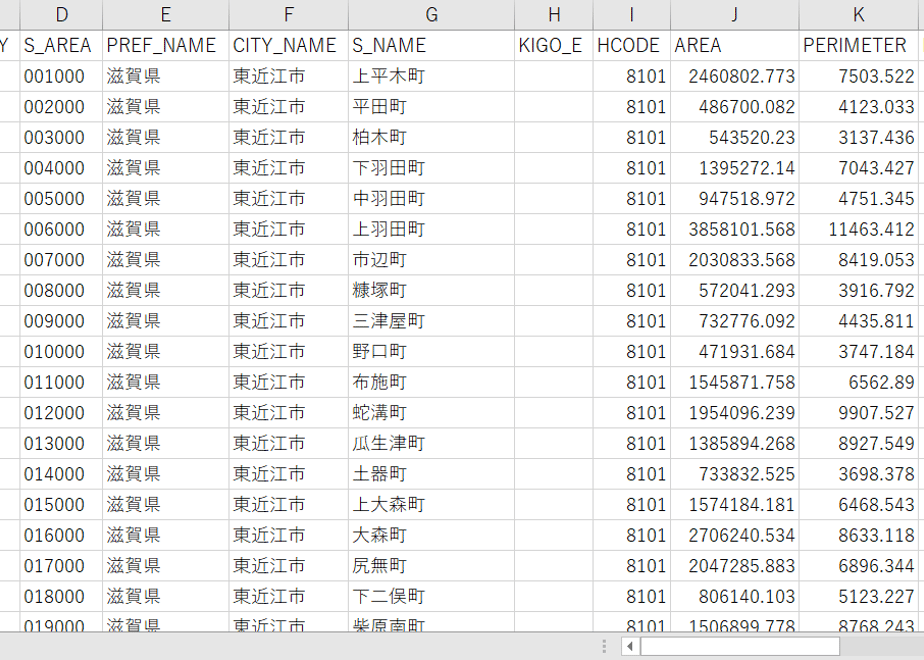This screenshot has width=924, height=660.
Task: Select the 市辺町 cell
Action: click(431, 260)
